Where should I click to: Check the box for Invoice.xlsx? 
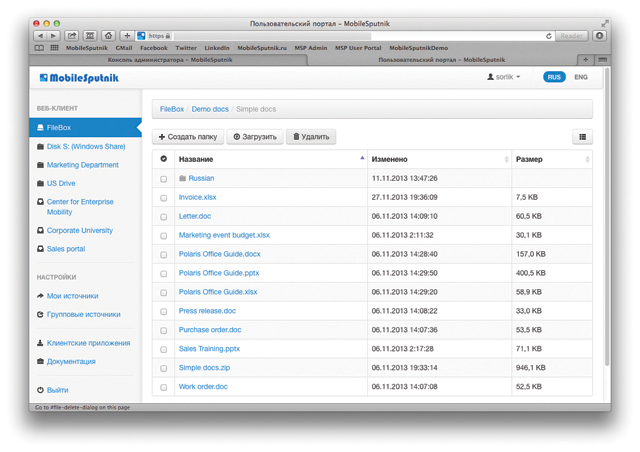coord(163,198)
